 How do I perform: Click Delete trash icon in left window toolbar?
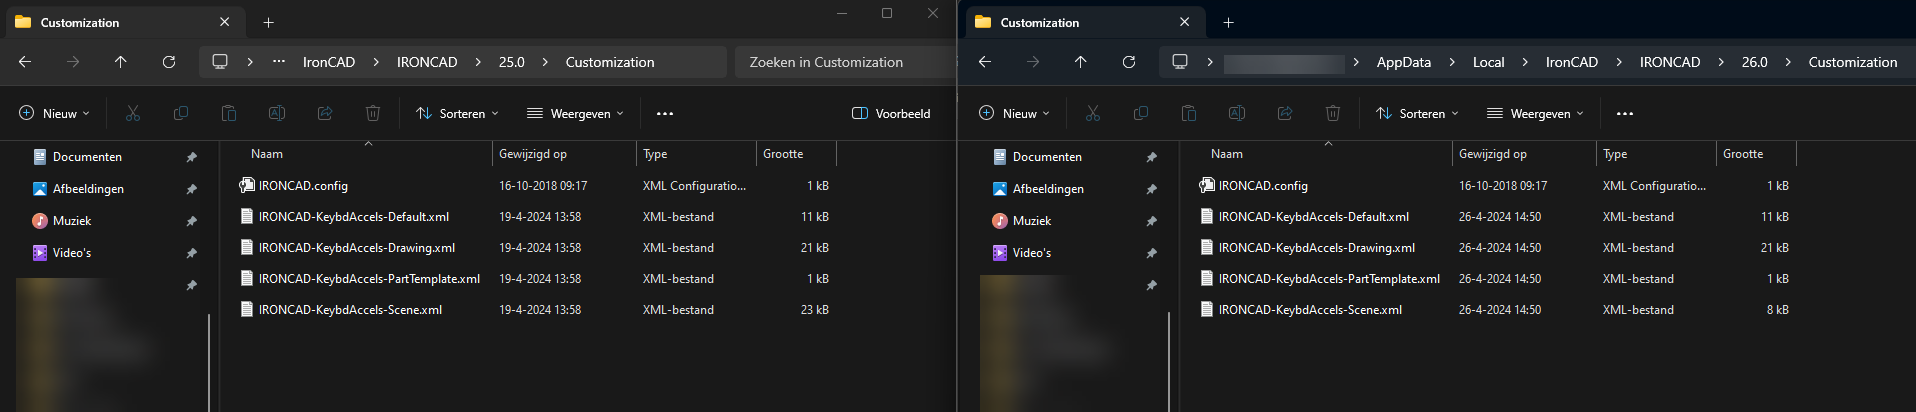(x=373, y=114)
